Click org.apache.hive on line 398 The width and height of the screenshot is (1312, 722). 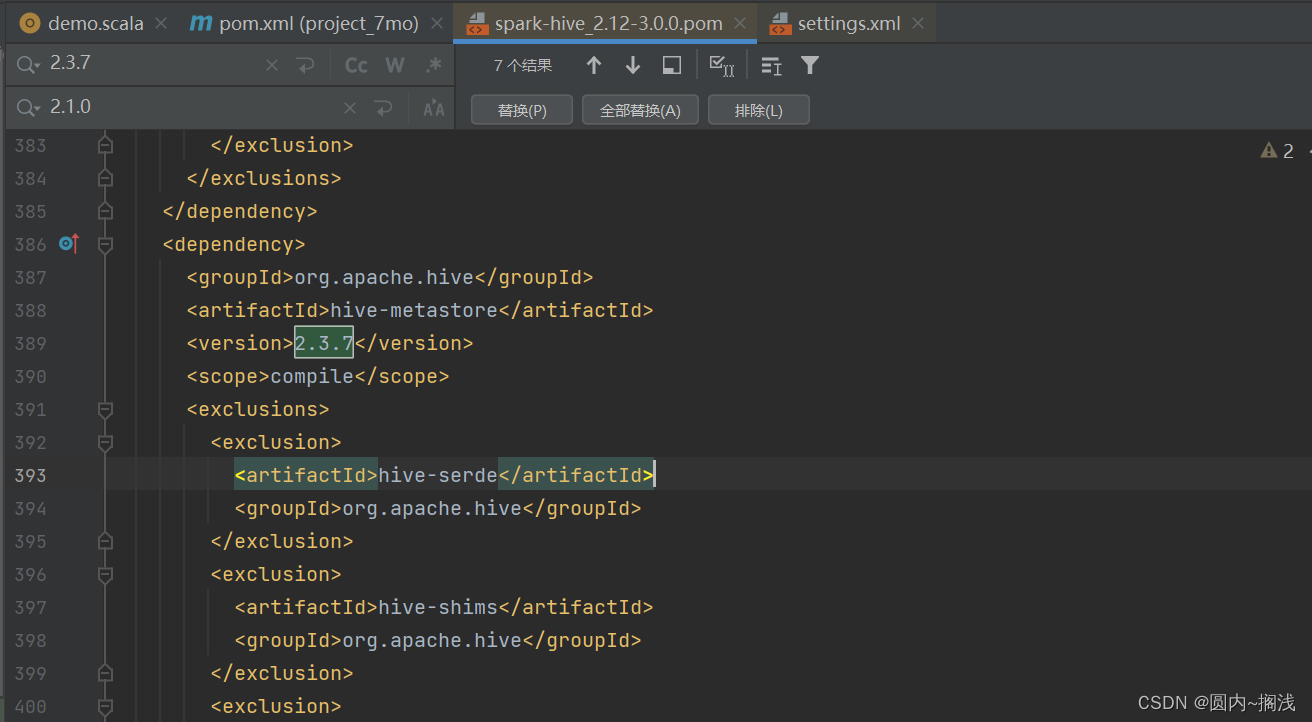pos(432,640)
